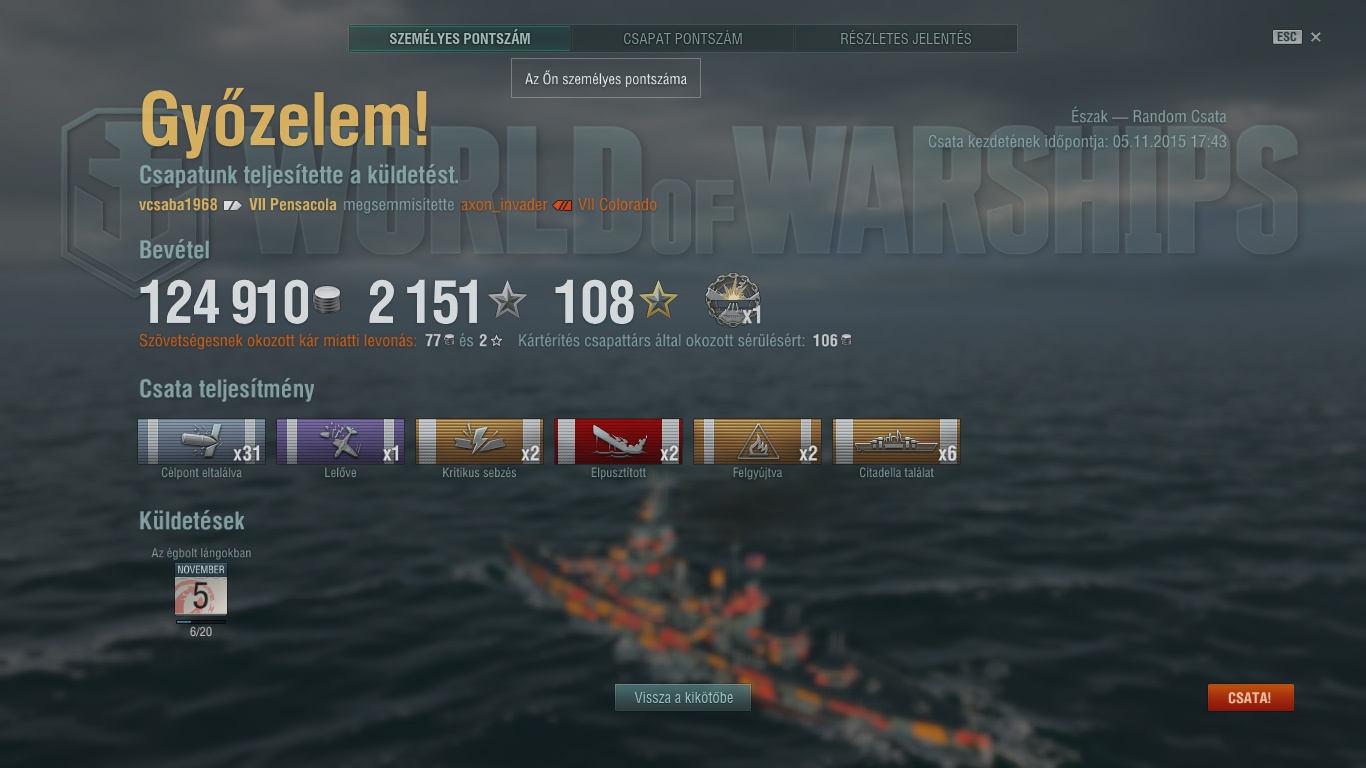Screen dimensions: 1366x768
Task: Open the Személyes pontszám tab
Action: pyautogui.click(x=460, y=39)
